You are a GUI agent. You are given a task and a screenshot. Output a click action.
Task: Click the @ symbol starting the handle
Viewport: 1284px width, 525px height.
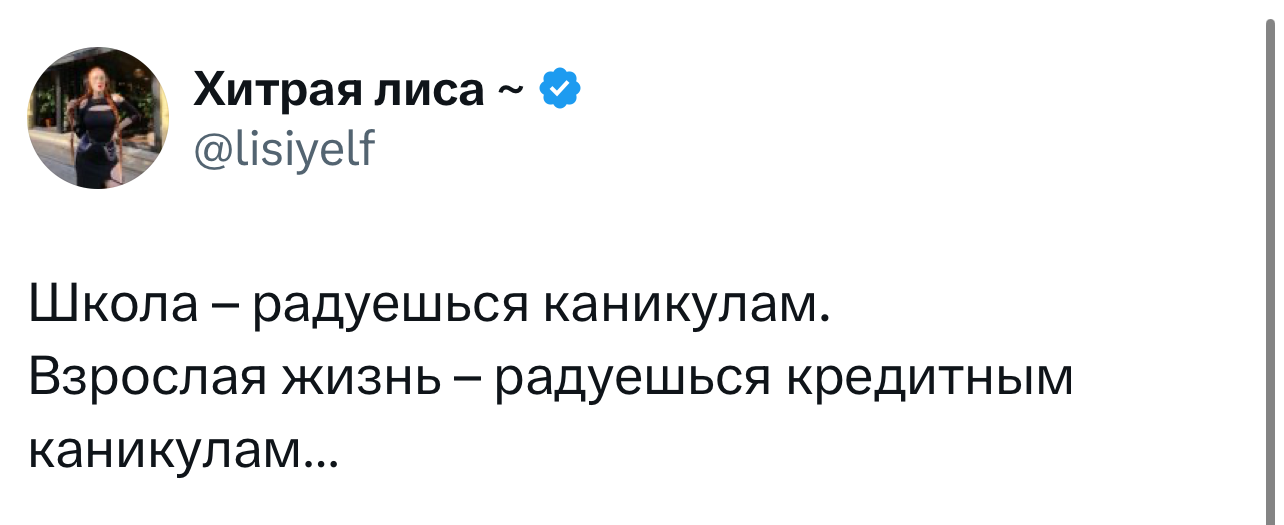[212, 153]
